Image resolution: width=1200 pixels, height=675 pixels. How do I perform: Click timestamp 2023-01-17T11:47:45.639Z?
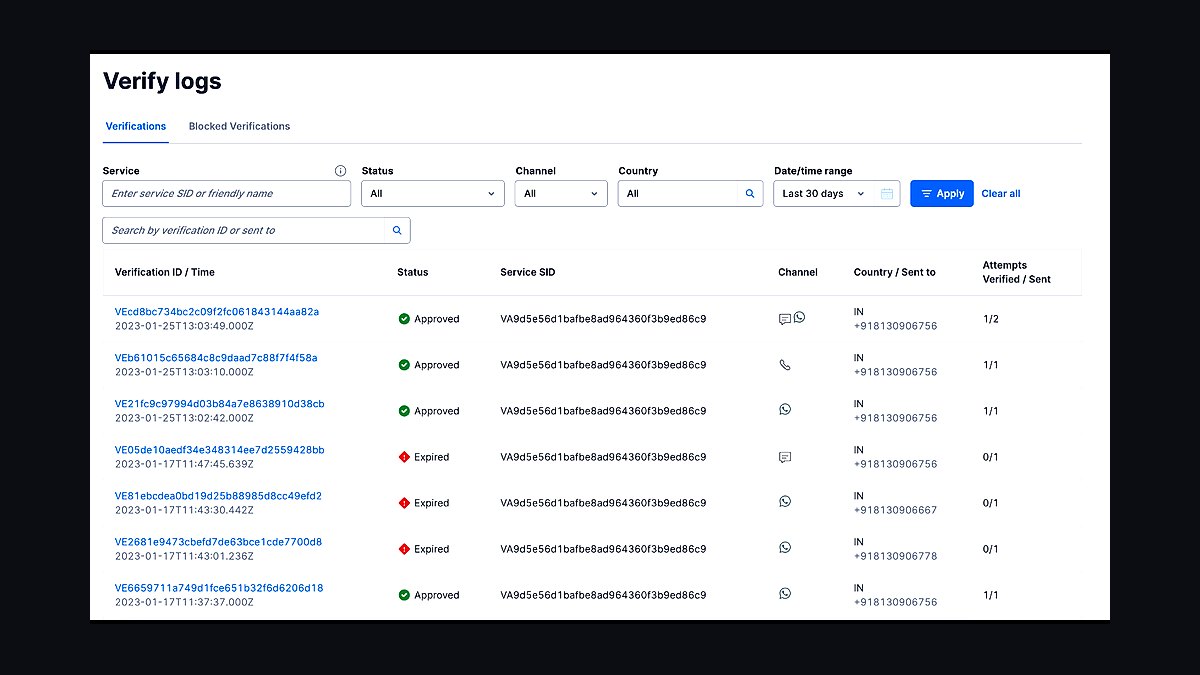coord(184,464)
